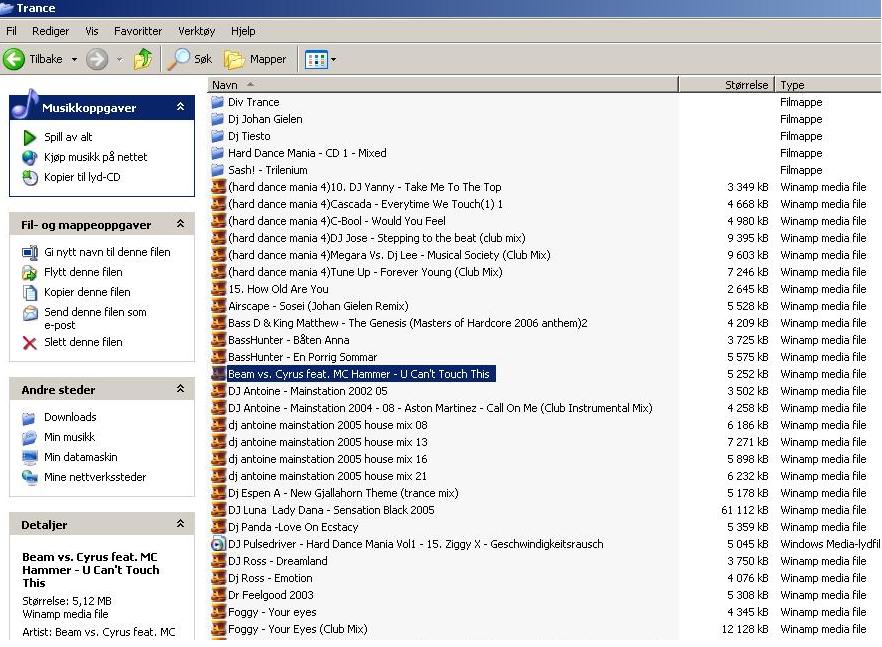Click the Spill av alt link
The image size is (882, 647).
[x=68, y=137]
